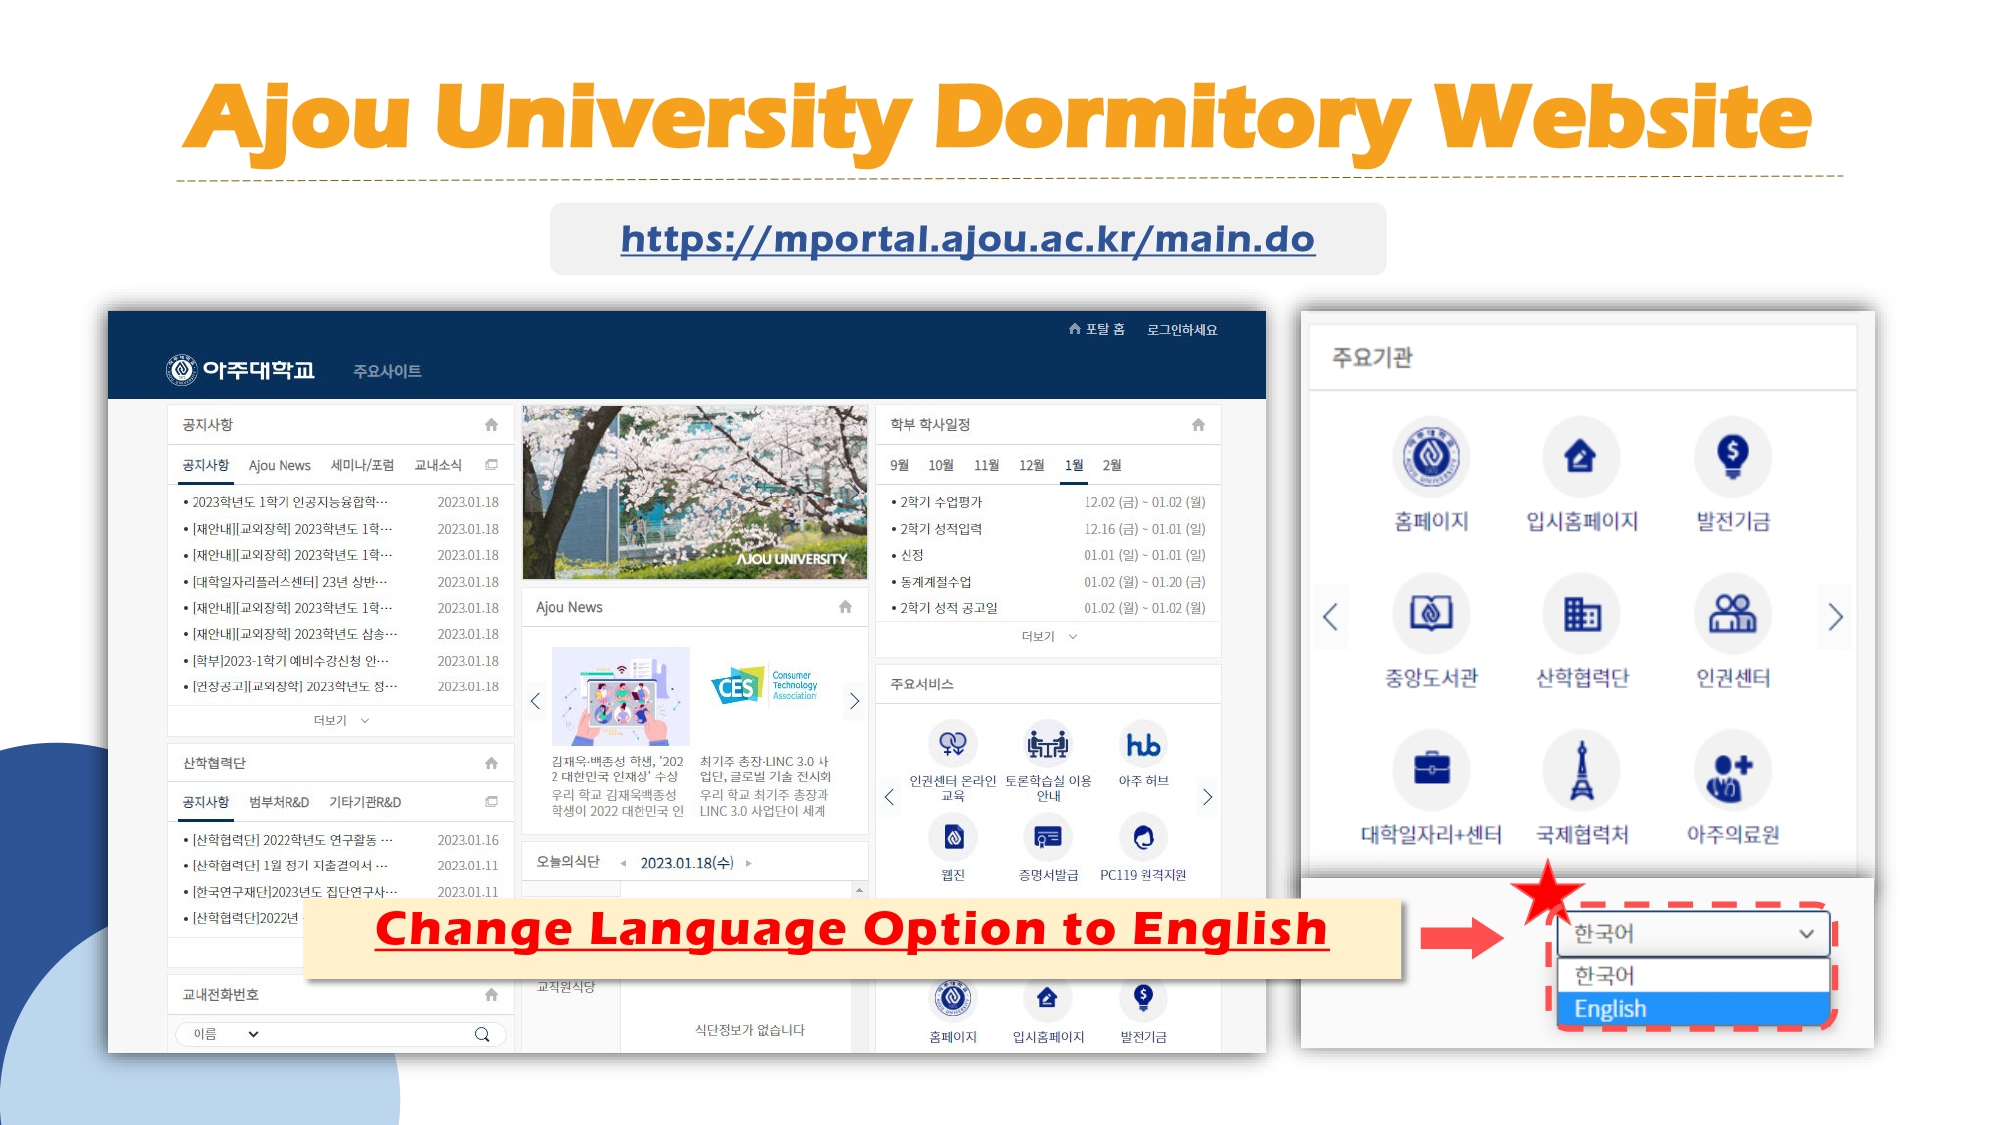The image size is (2000, 1125).
Task: Open the mportal.ajou.ac.kr main.do hyperlink
Action: click(x=967, y=239)
